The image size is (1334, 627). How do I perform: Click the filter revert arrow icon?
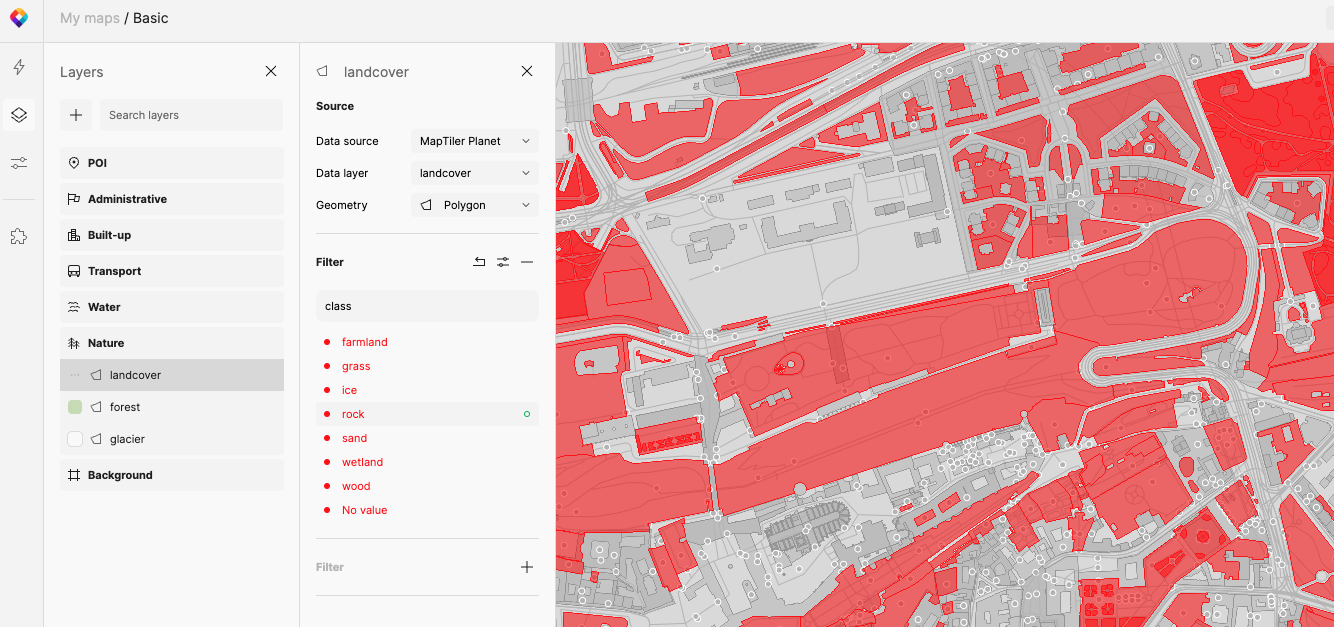click(x=479, y=262)
